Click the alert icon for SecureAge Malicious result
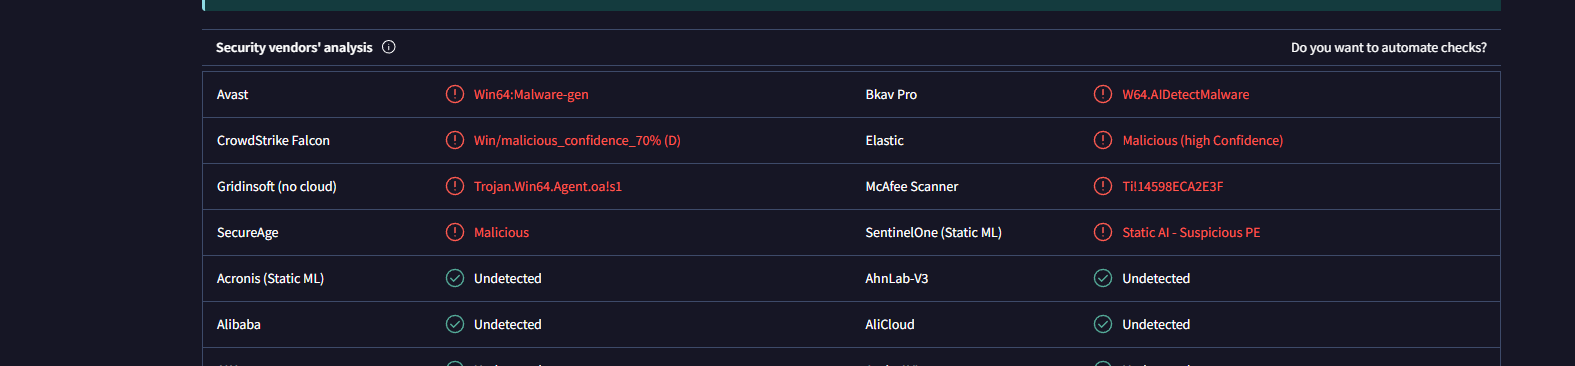Viewport: 1575px width, 366px height. (455, 232)
